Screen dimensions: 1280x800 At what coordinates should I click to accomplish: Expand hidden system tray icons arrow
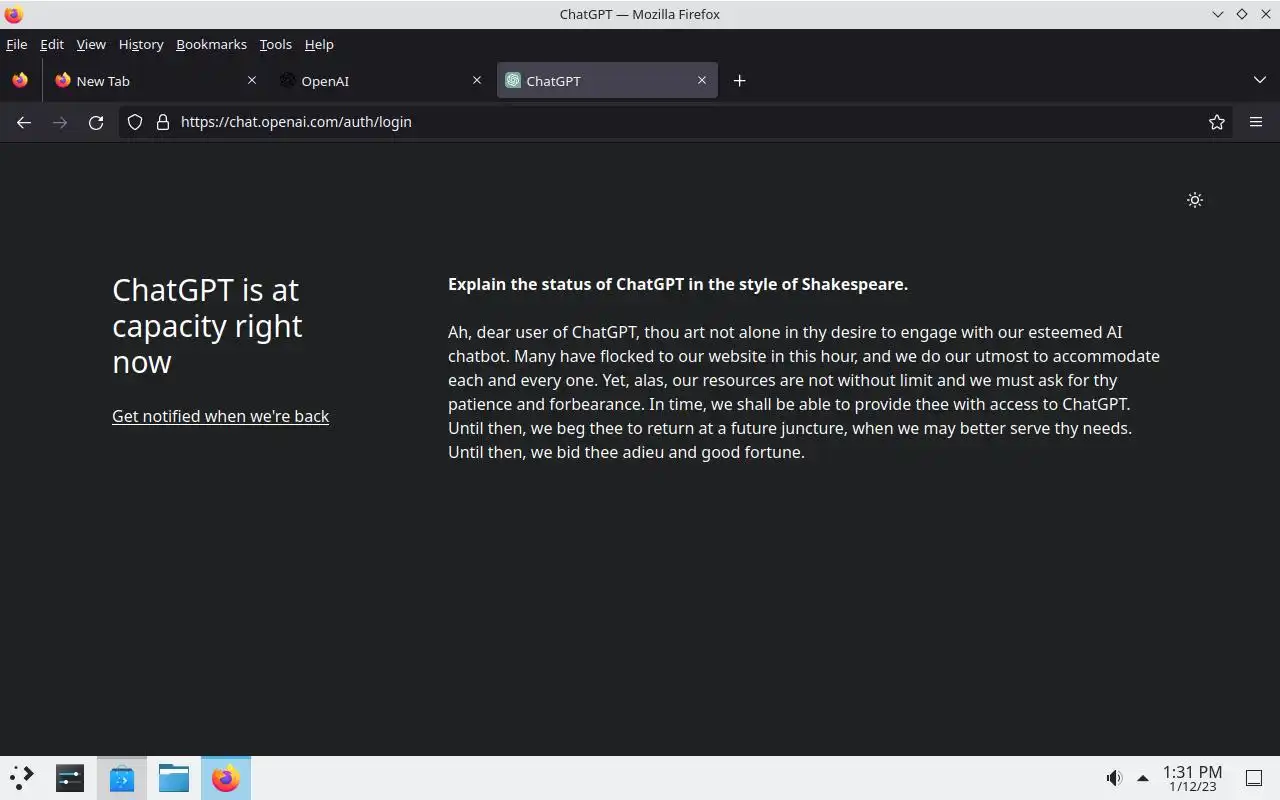(x=1143, y=778)
